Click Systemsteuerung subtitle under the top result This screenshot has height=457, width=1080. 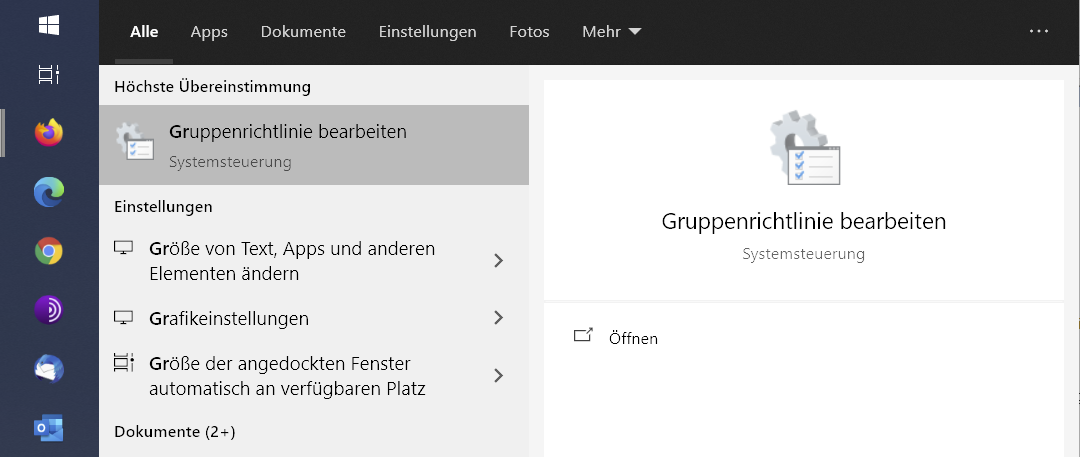[x=230, y=162]
